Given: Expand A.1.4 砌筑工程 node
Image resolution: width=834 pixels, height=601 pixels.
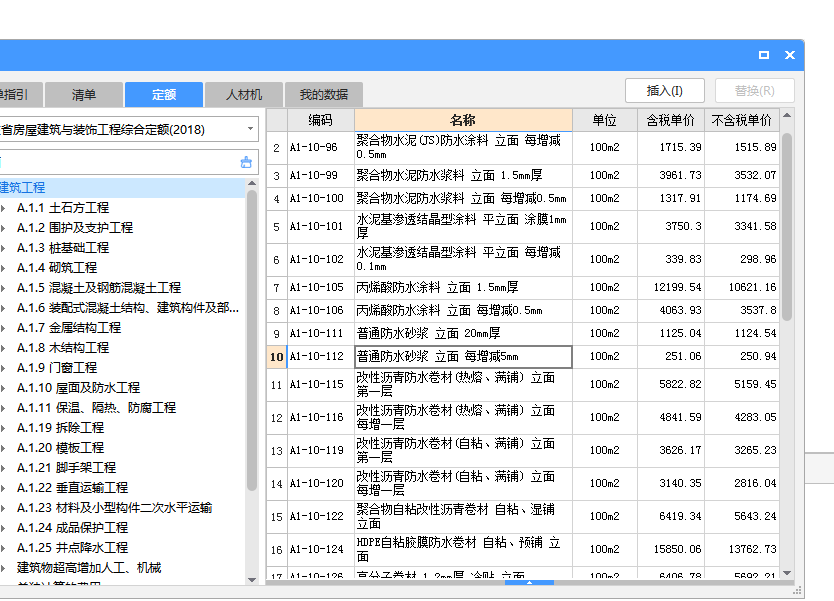Looking at the screenshot, I should pos(4,268).
